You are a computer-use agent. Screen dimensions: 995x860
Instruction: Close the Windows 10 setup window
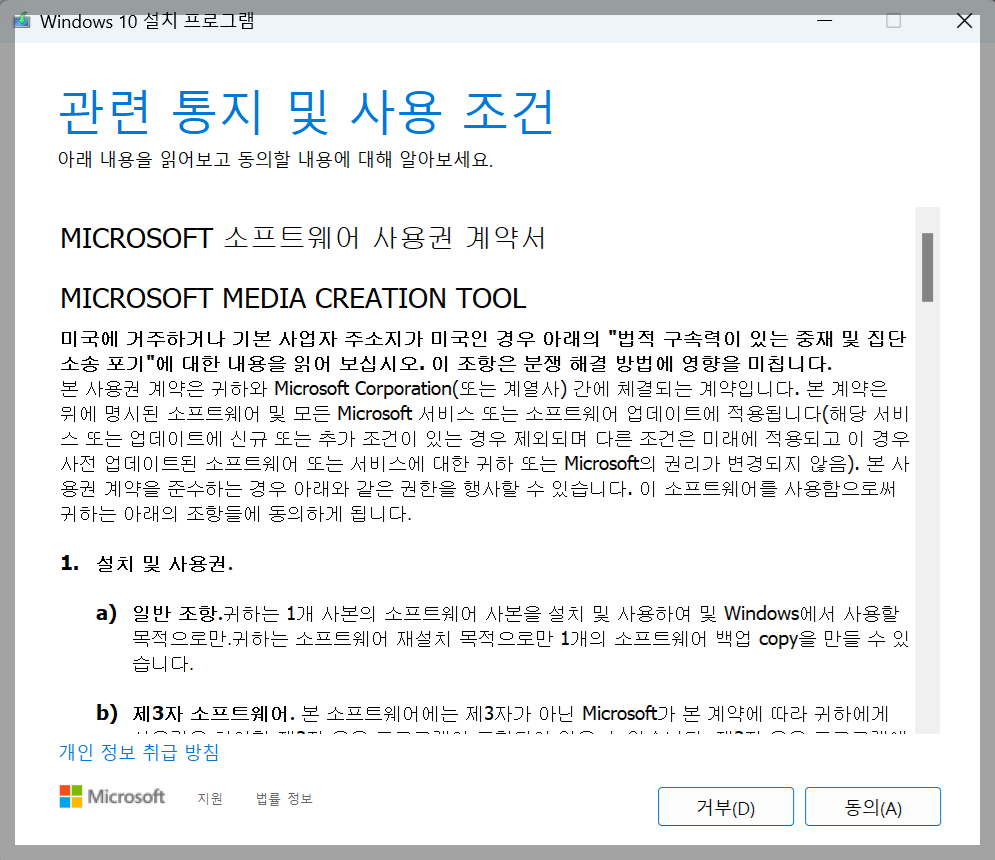[964, 21]
